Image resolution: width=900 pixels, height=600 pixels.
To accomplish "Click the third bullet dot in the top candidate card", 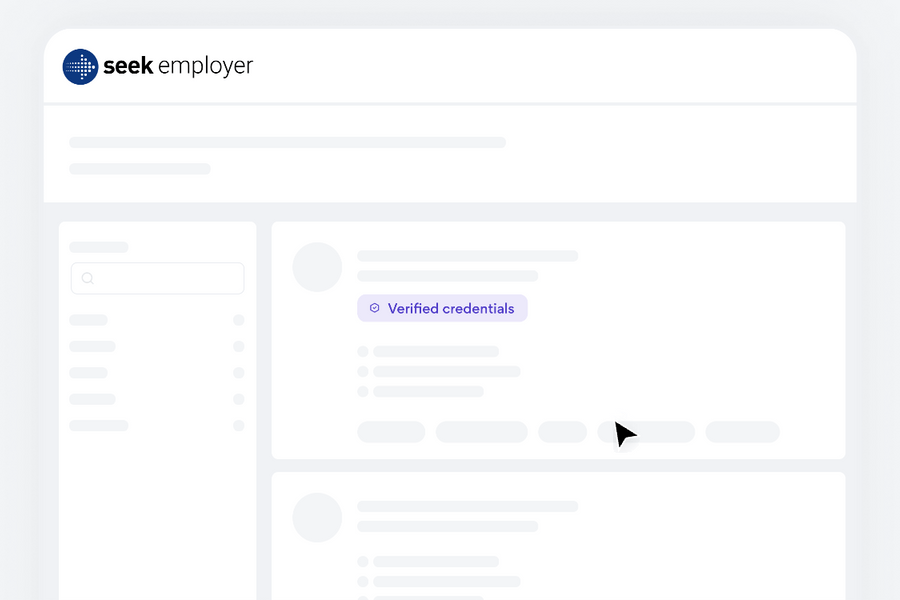I will click(363, 392).
